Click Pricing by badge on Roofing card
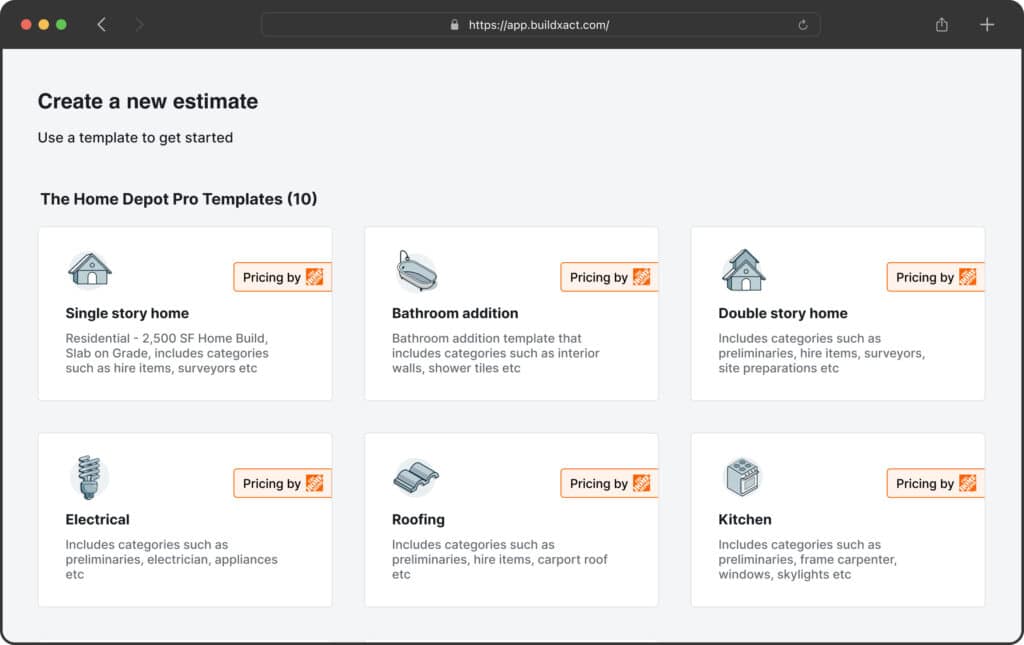This screenshot has height=645, width=1024. (608, 484)
